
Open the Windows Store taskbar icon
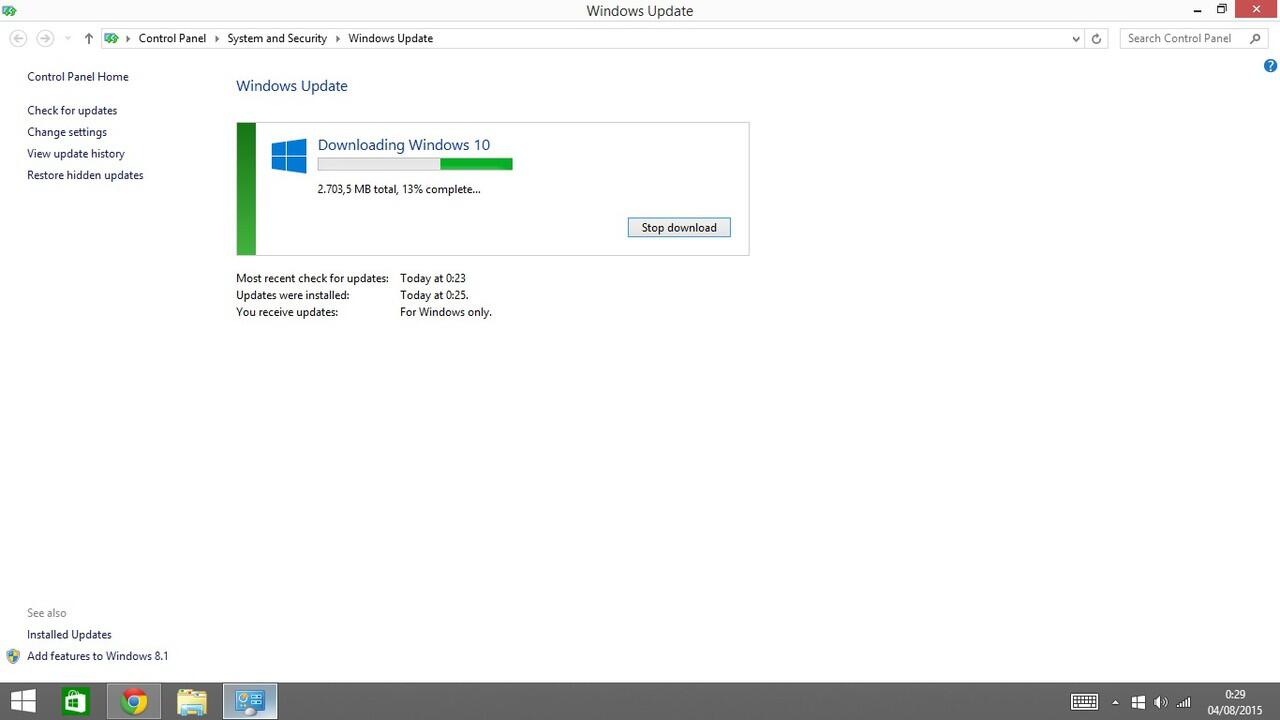point(77,702)
